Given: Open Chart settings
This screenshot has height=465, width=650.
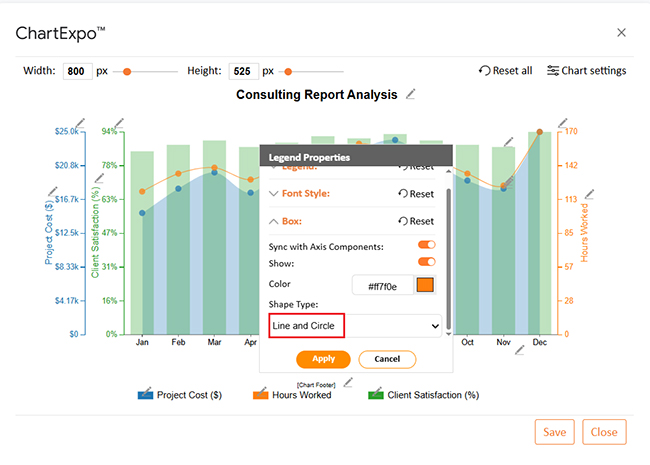Looking at the screenshot, I should click(587, 71).
